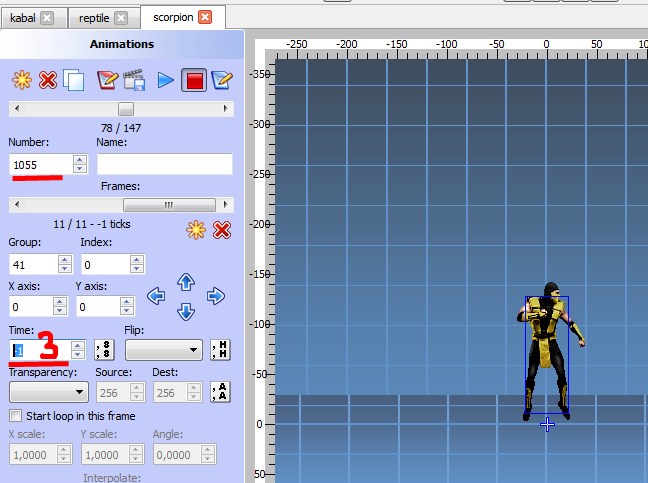Image resolution: width=648 pixels, height=483 pixels.
Task: Increase Index value with up stepper
Action: 136,259
